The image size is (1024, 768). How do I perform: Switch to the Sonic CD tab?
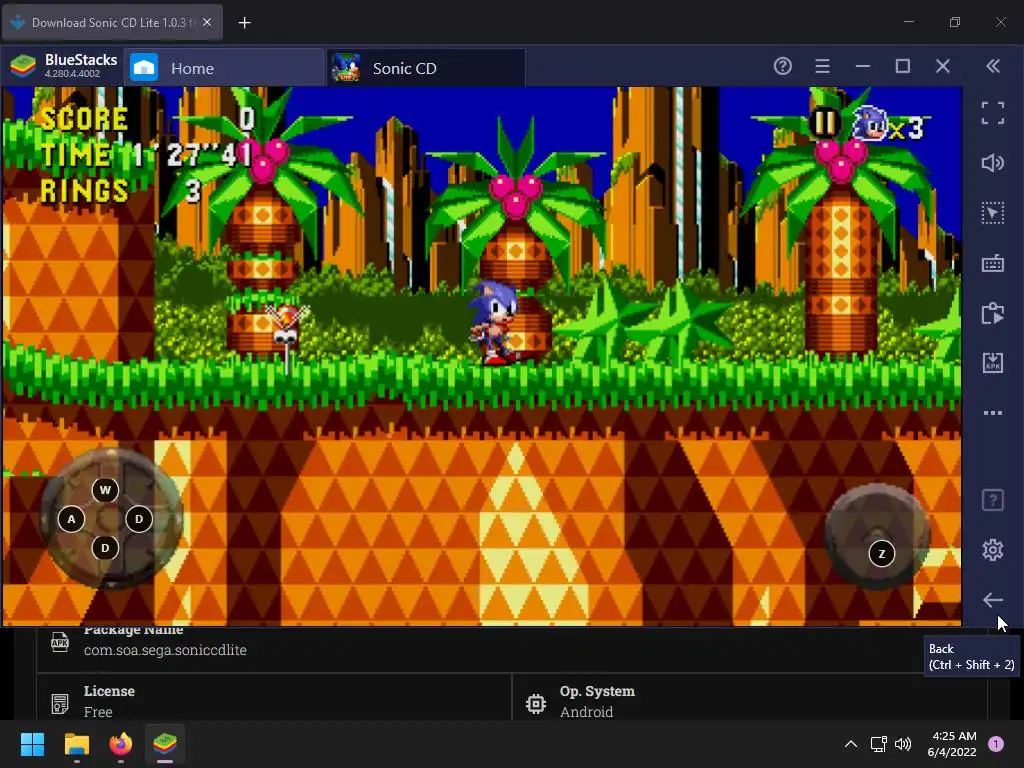coord(426,68)
